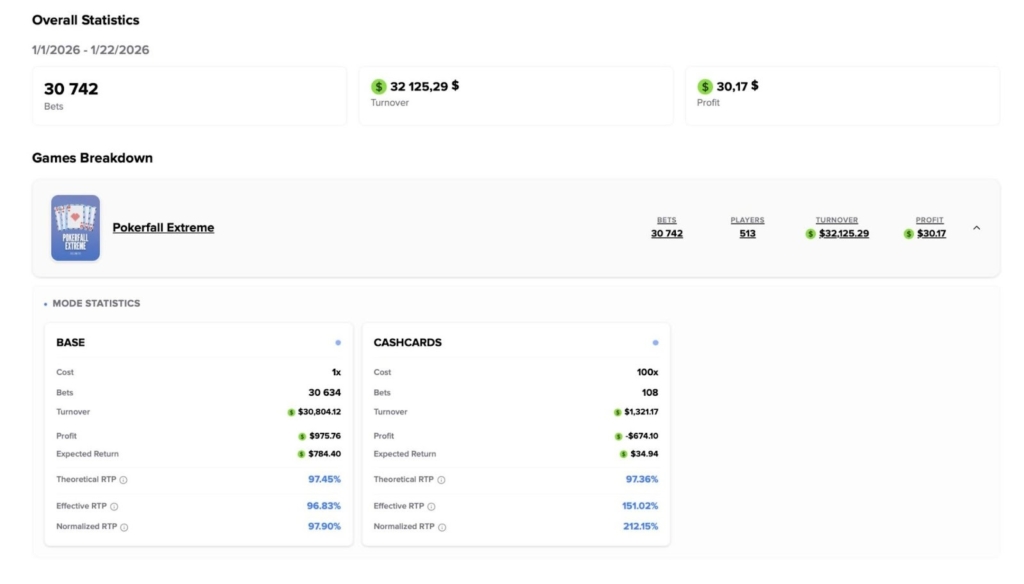The height and width of the screenshot is (584, 1024).
Task: Click the blue dot on CASHCARDS card
Action: click(656, 343)
